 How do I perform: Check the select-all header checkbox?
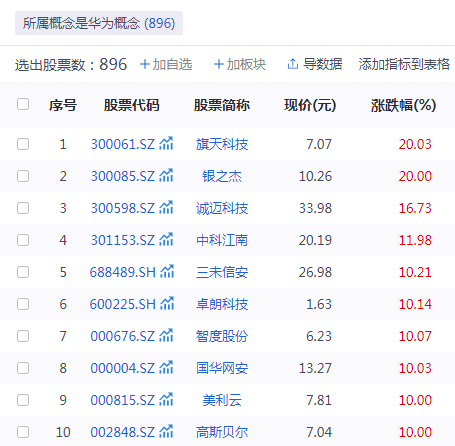[x=23, y=104]
